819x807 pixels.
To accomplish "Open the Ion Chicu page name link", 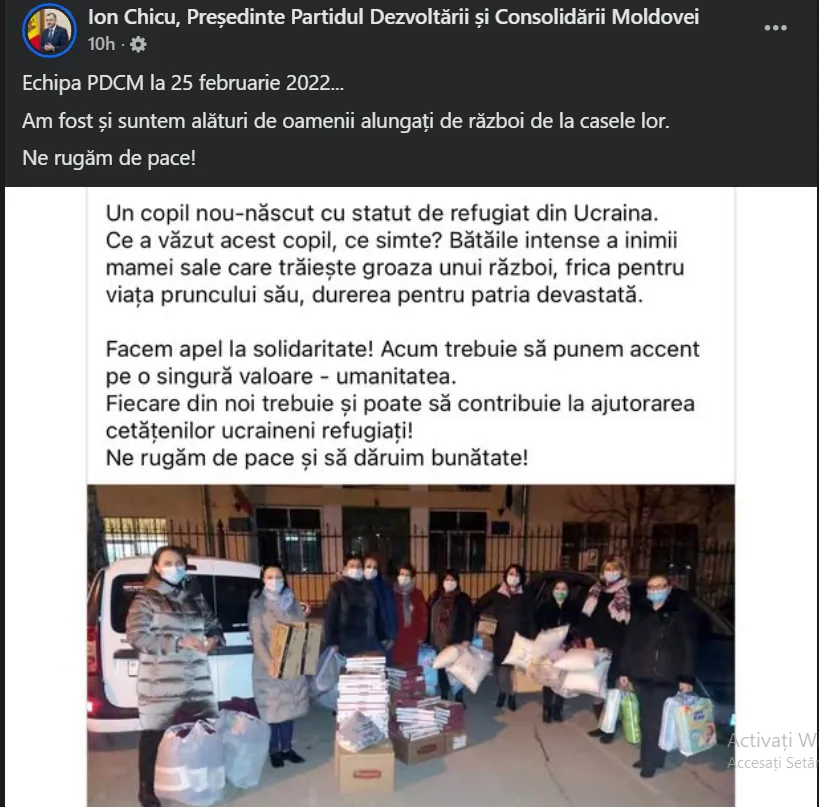I will point(393,17).
